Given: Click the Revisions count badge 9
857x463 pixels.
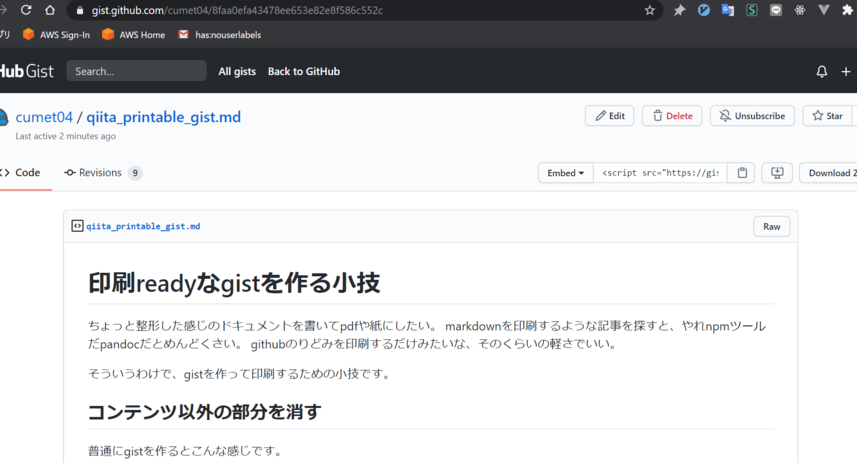Looking at the screenshot, I should tap(135, 173).
